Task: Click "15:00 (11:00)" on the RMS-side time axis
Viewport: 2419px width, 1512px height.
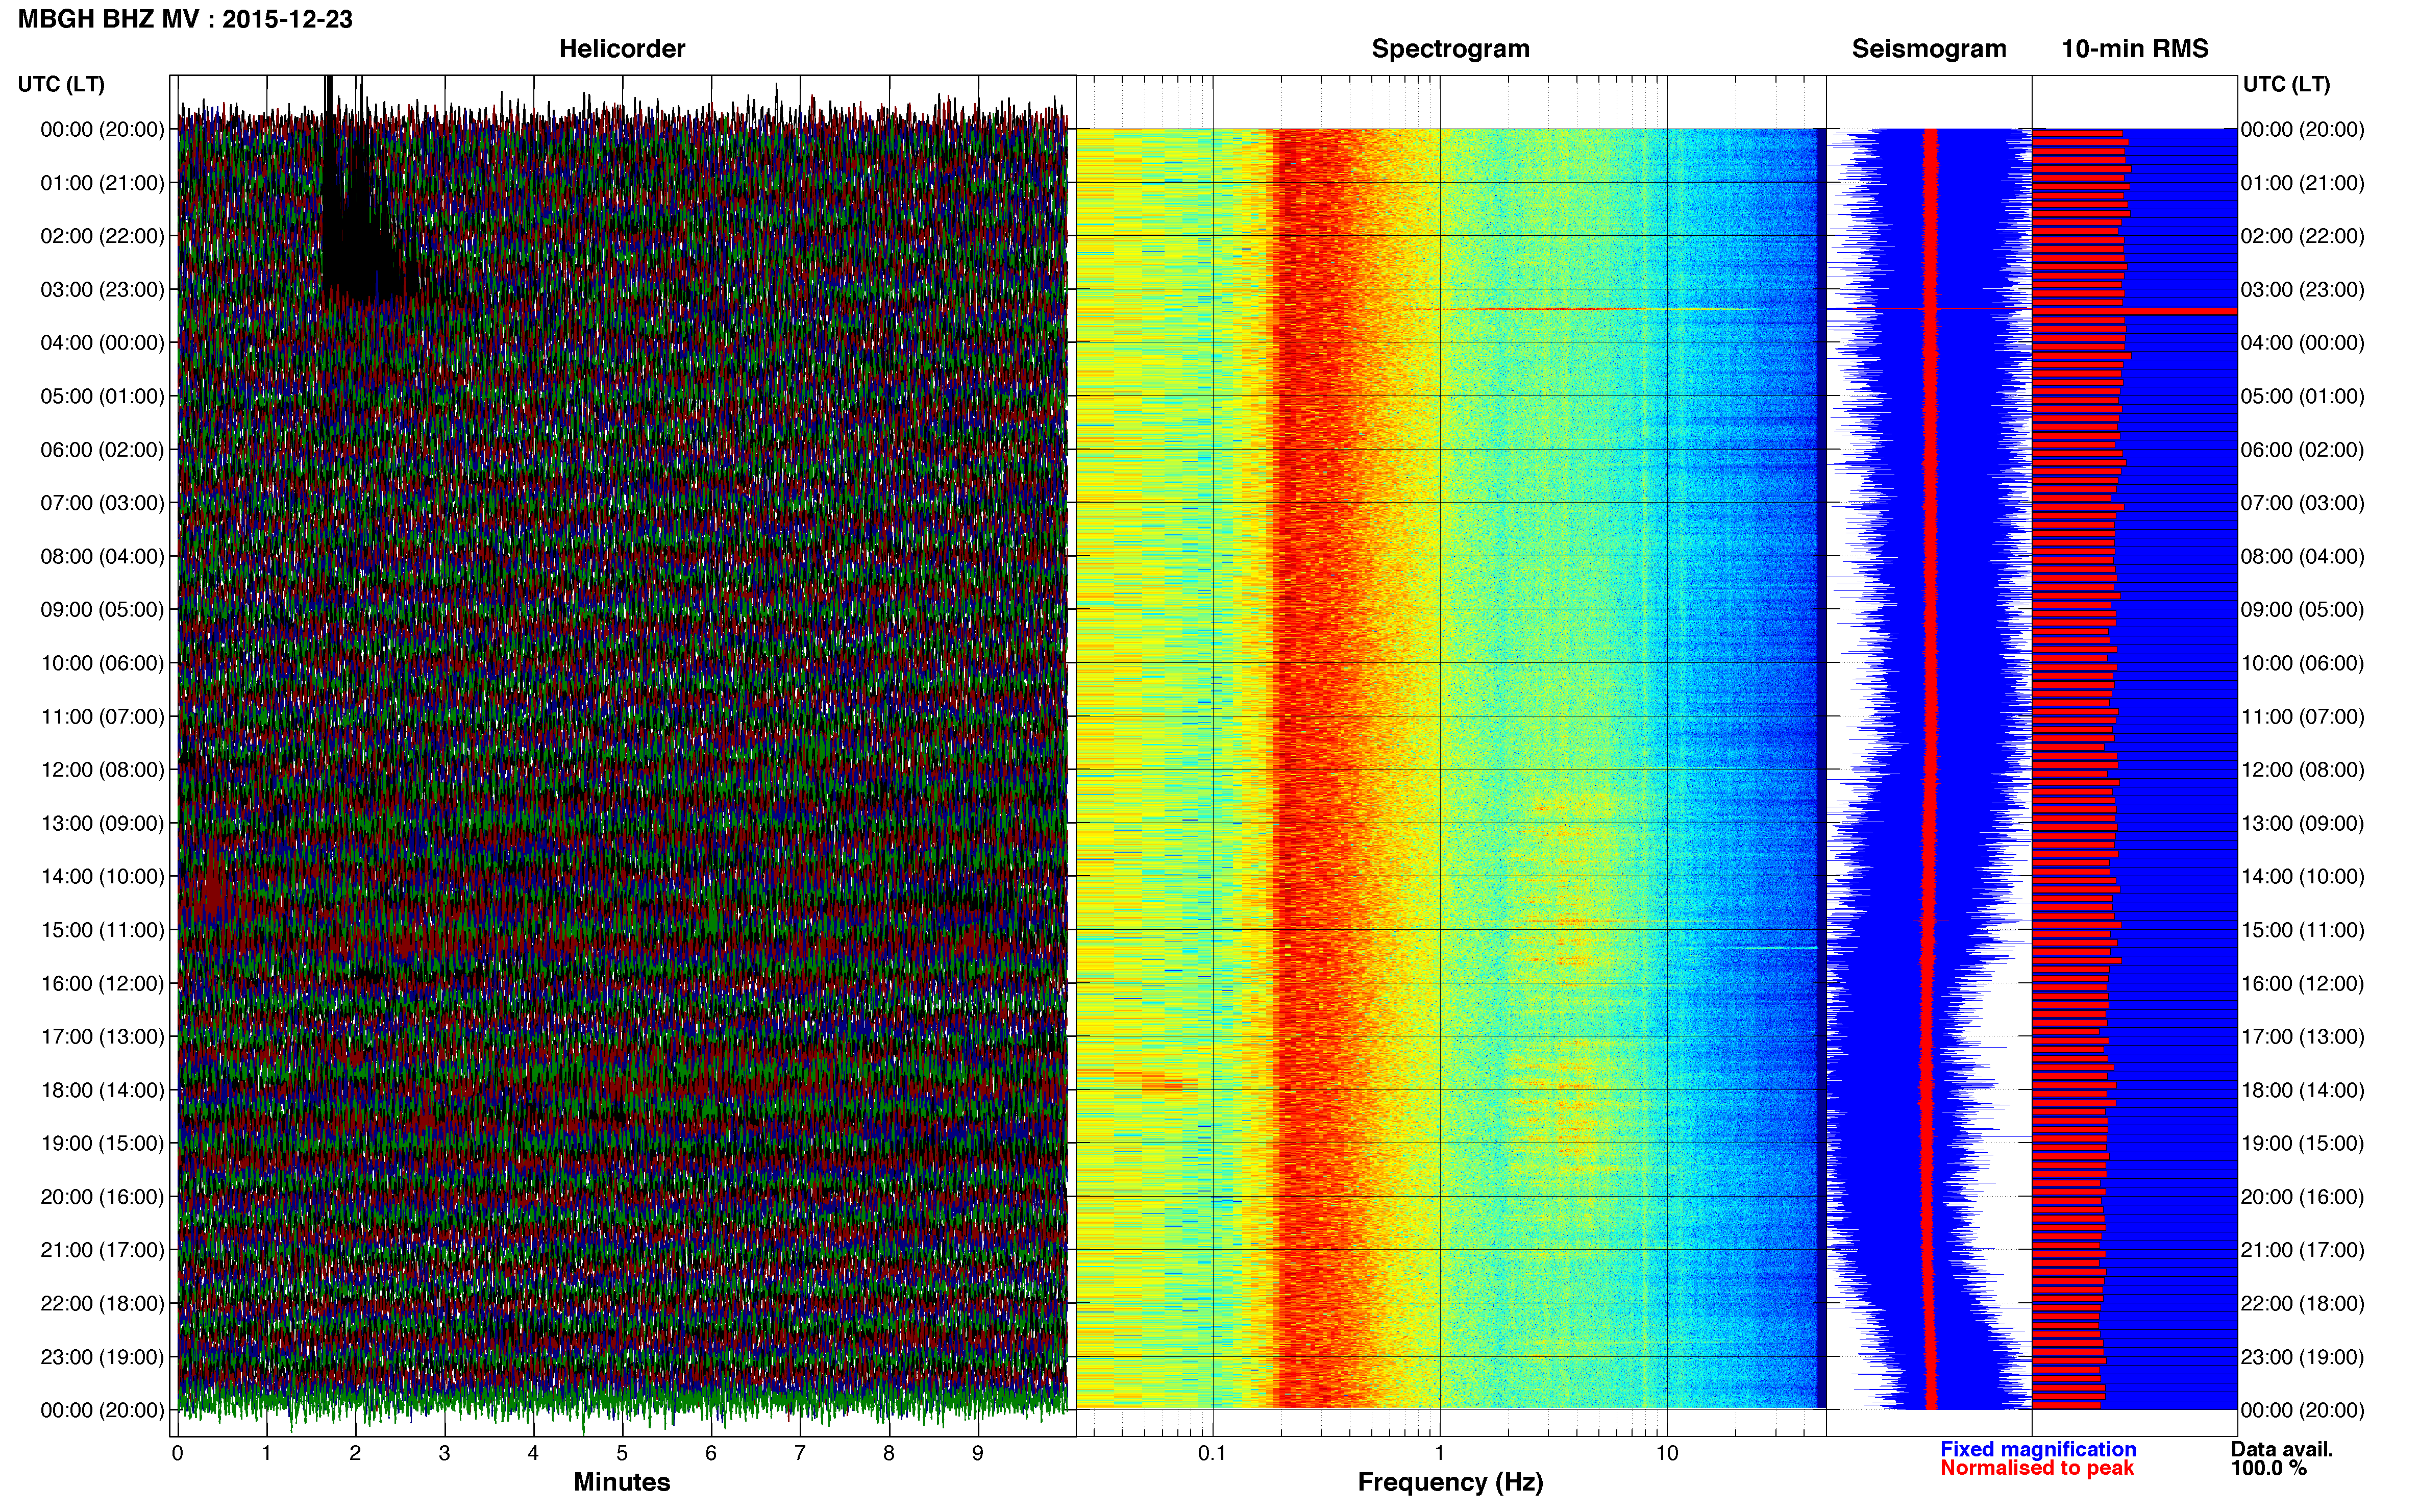Action: (x=2302, y=930)
